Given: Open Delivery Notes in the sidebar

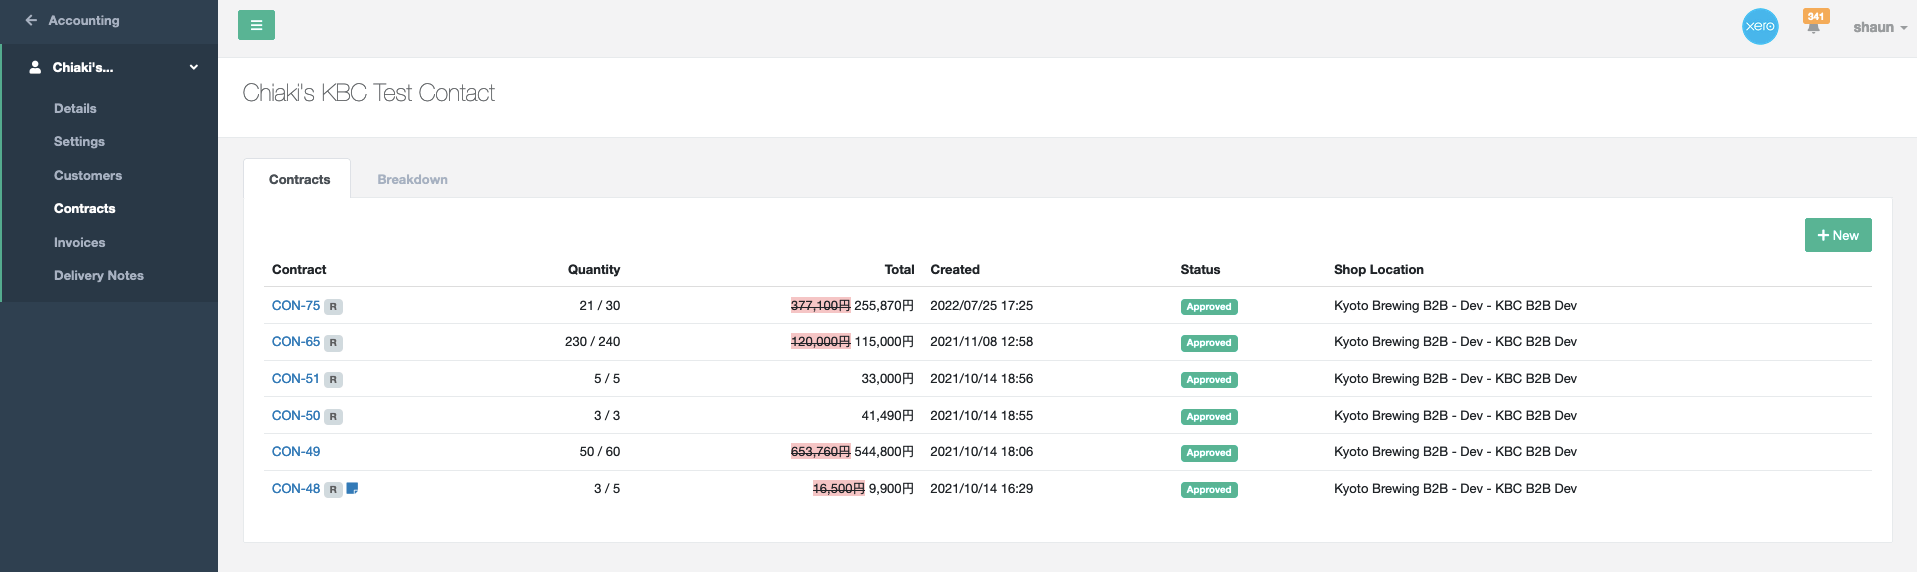Looking at the screenshot, I should click(x=98, y=275).
